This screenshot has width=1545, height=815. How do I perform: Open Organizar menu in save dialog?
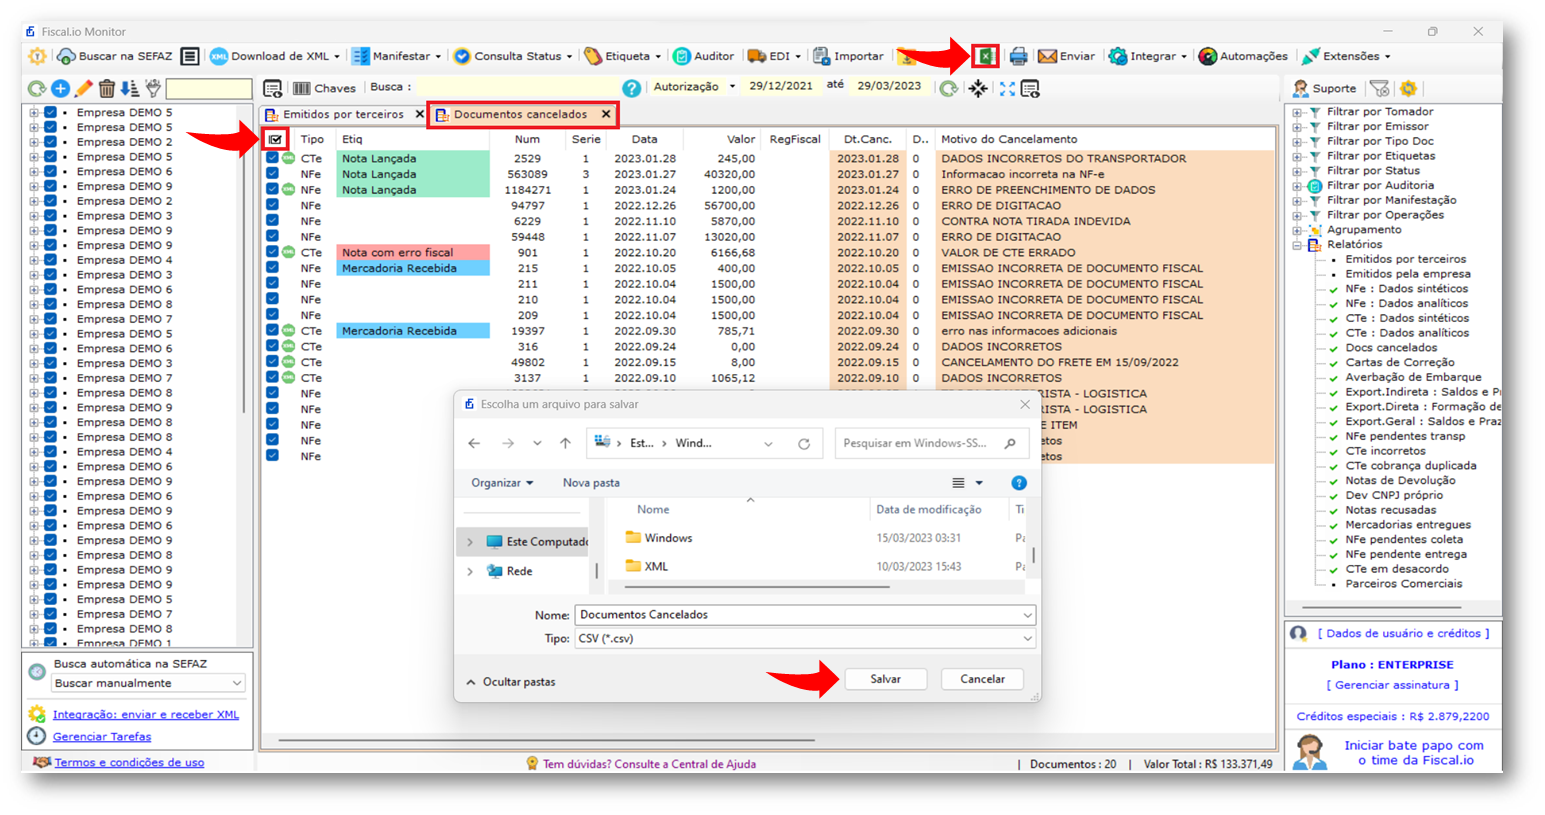pyautogui.click(x=502, y=483)
